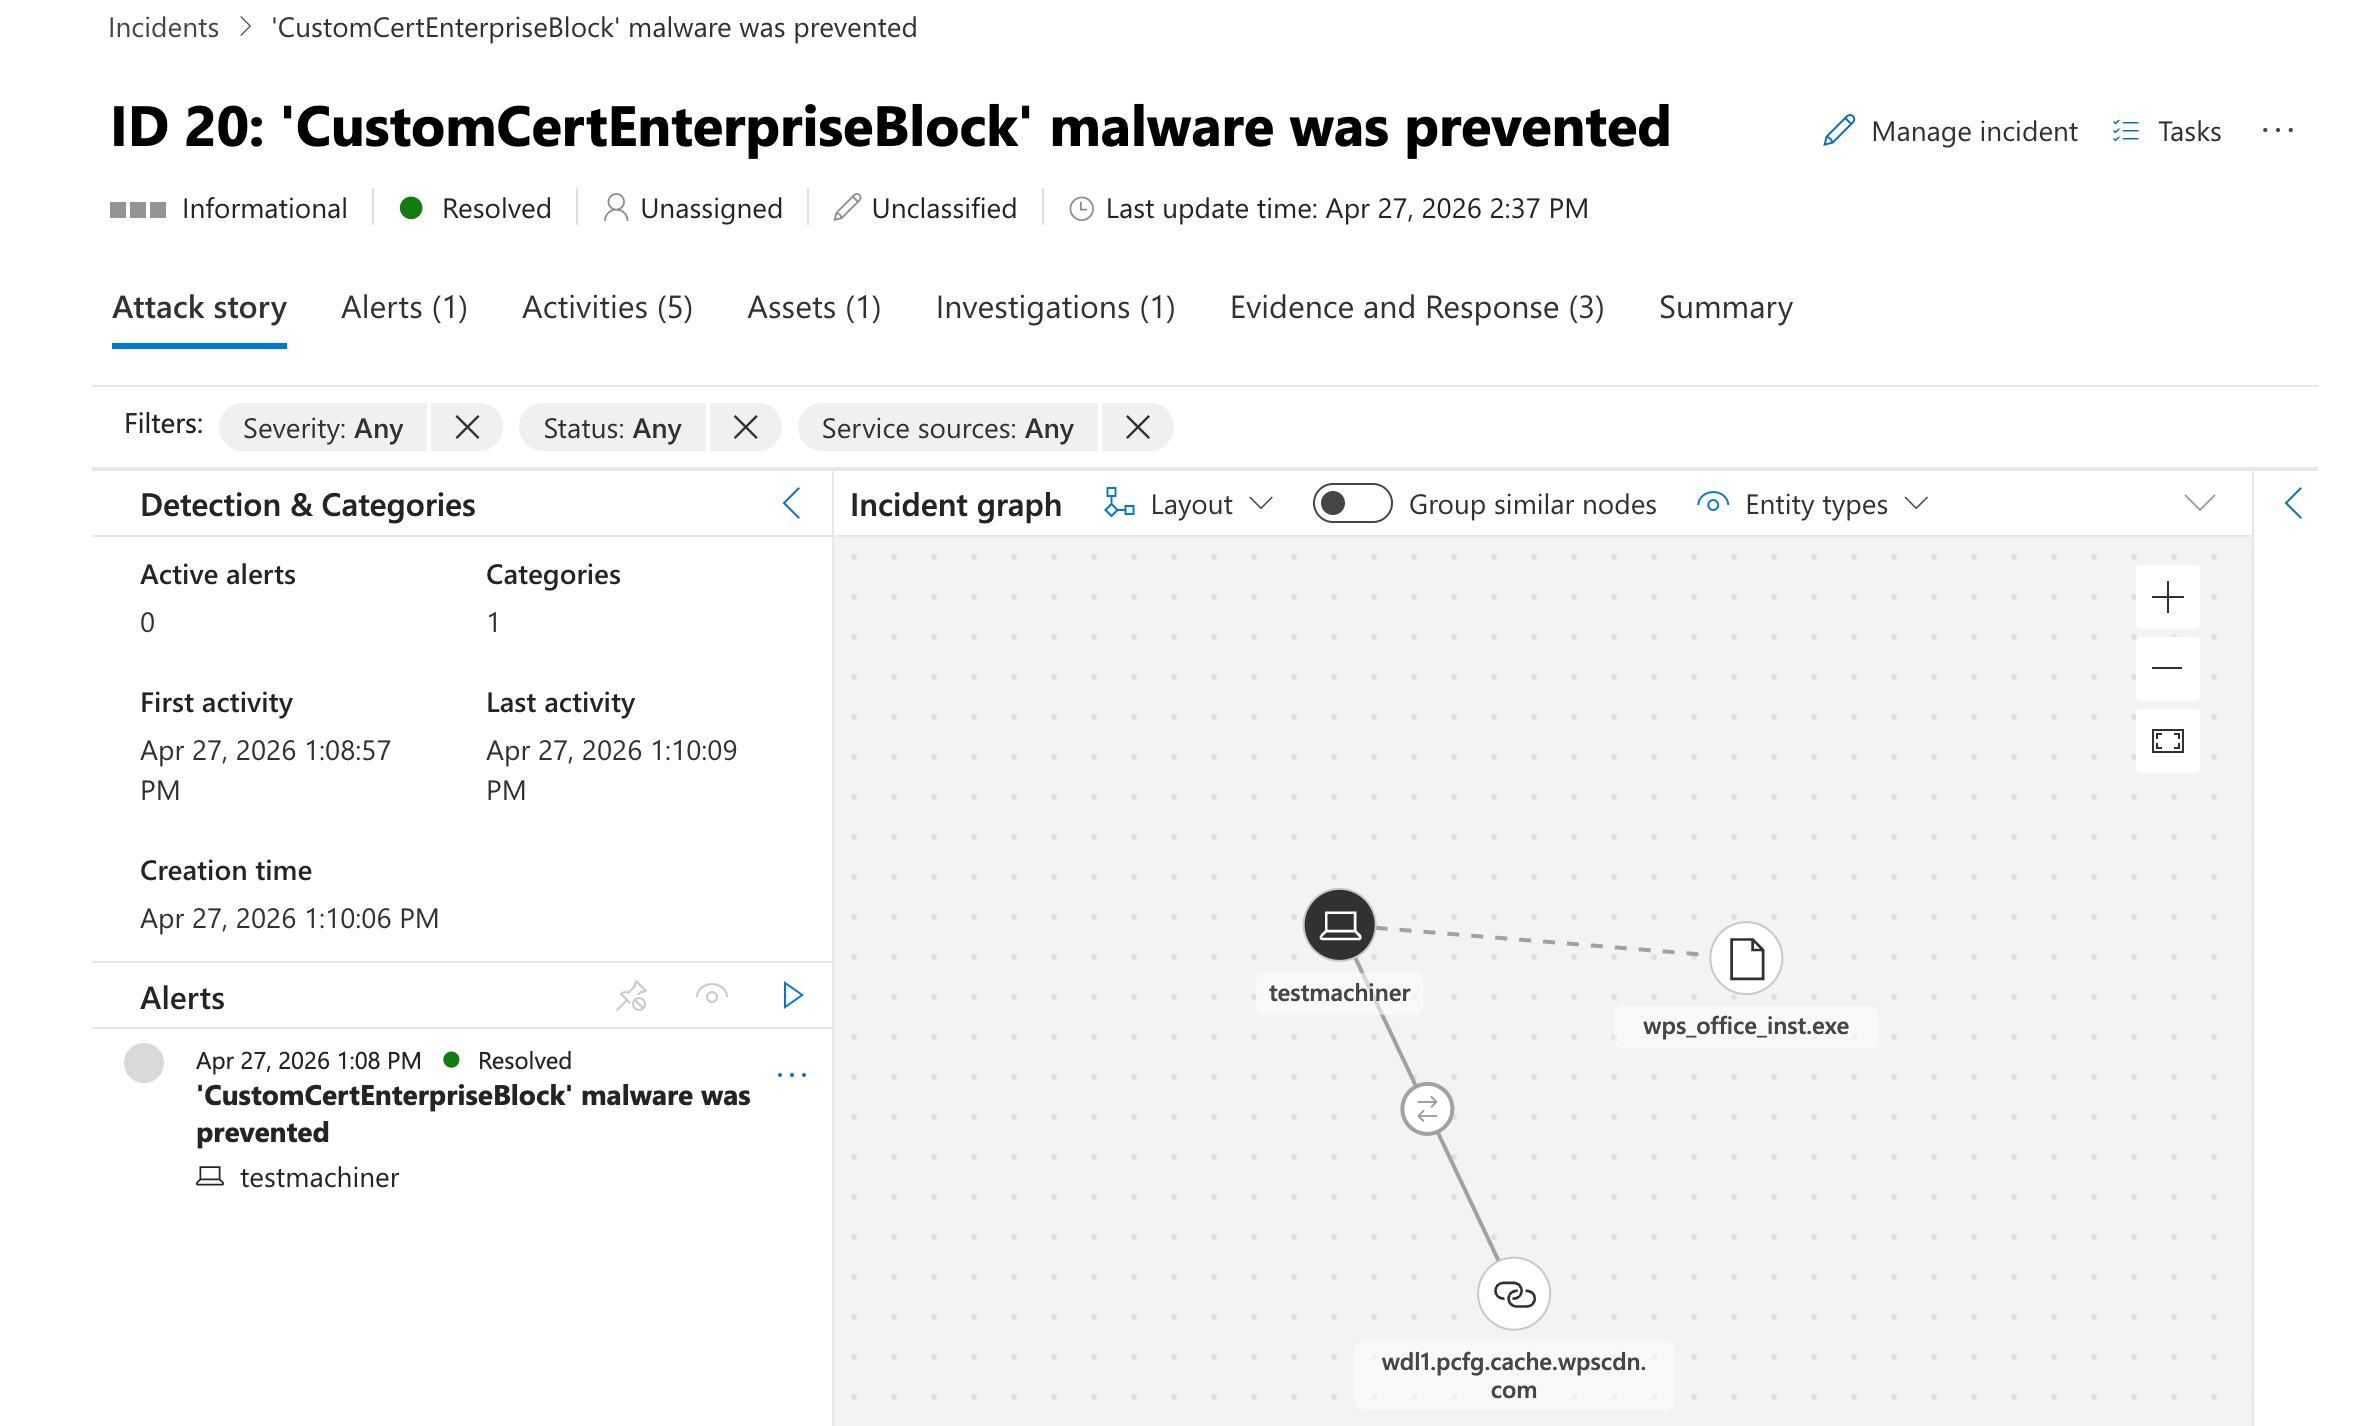Switch to the Alerts (1) tab
Screen dimensions: 2374x1426
404,308
